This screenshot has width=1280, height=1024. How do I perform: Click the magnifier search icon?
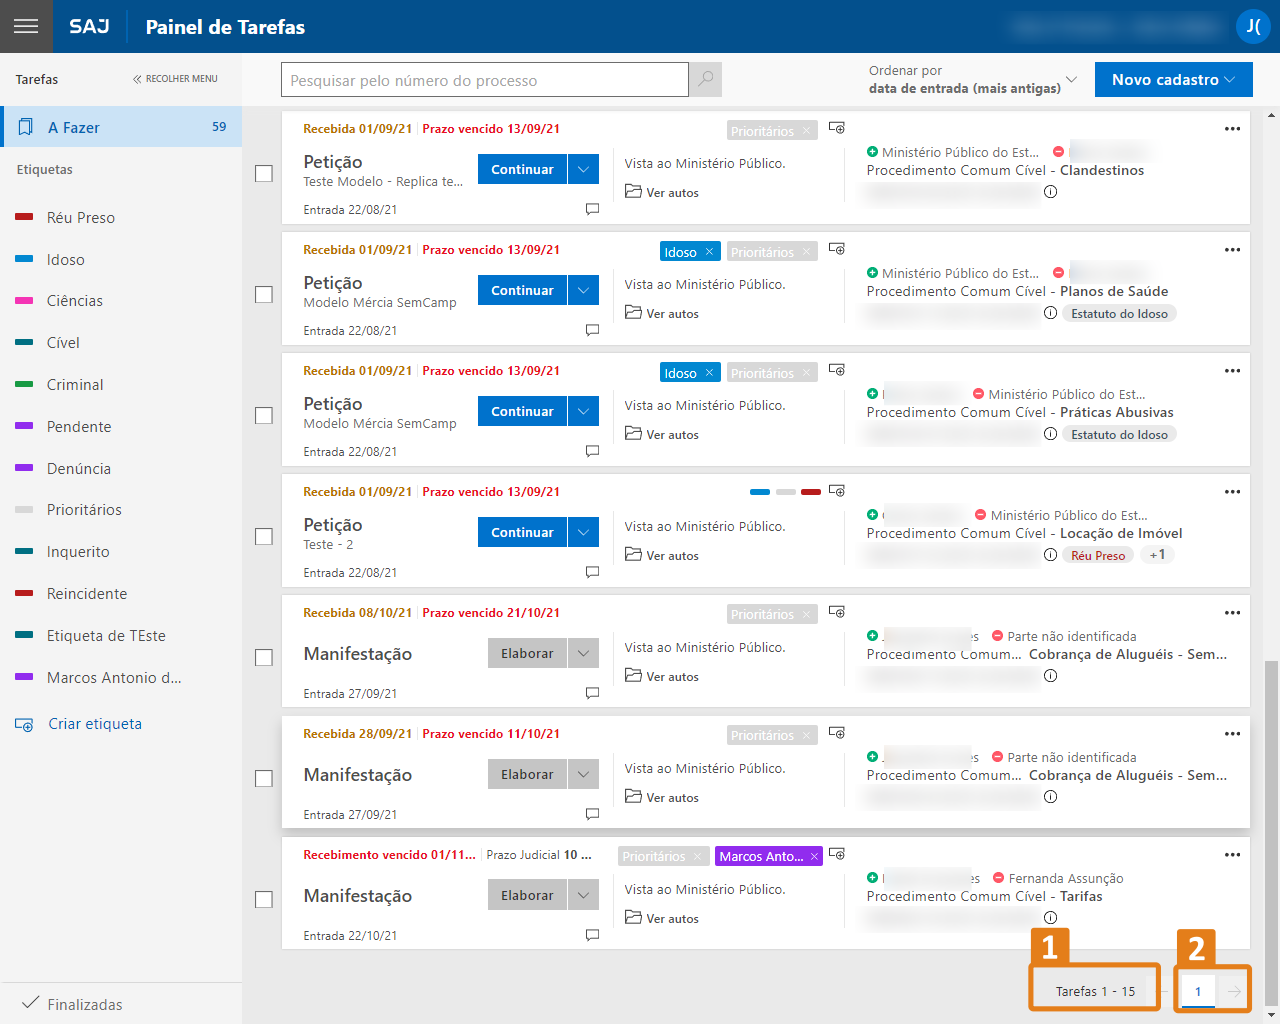(706, 79)
